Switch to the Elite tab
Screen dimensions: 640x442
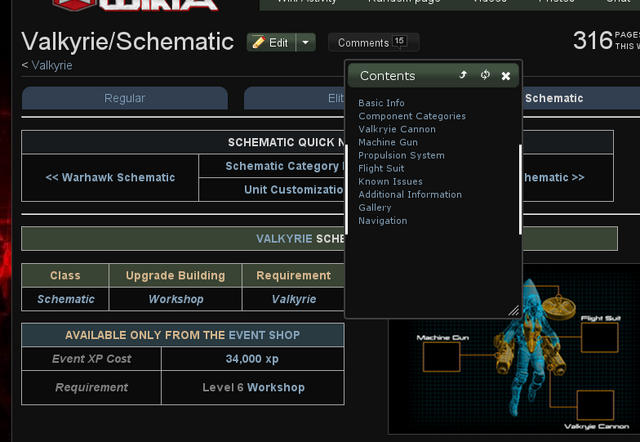coord(294,98)
